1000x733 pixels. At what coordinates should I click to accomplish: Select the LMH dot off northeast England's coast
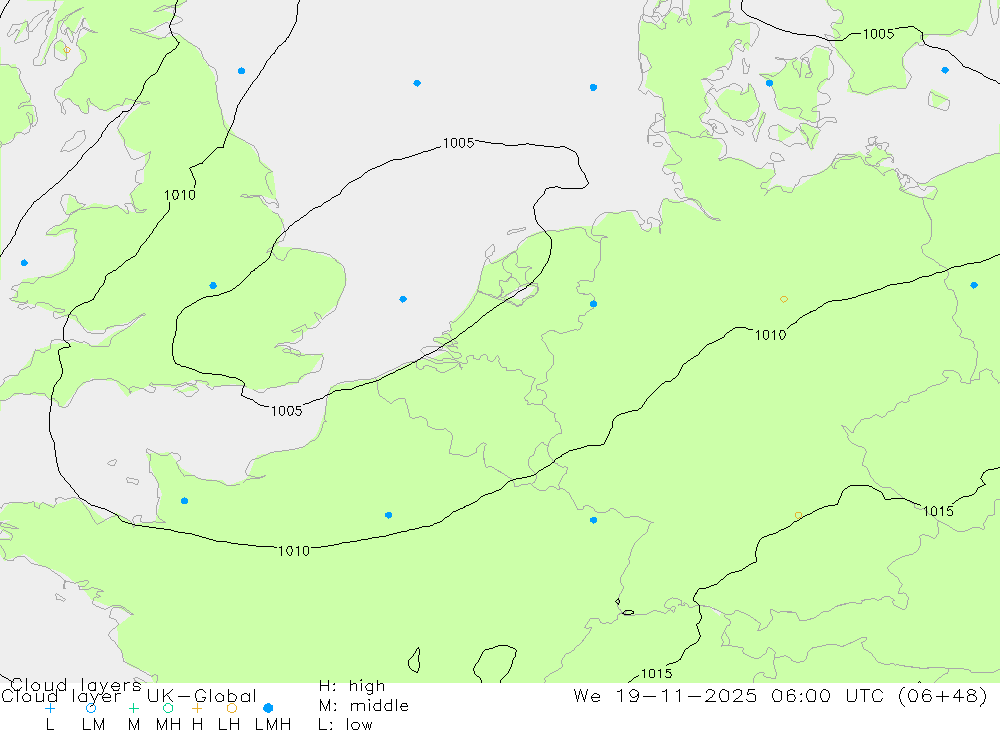click(241, 71)
